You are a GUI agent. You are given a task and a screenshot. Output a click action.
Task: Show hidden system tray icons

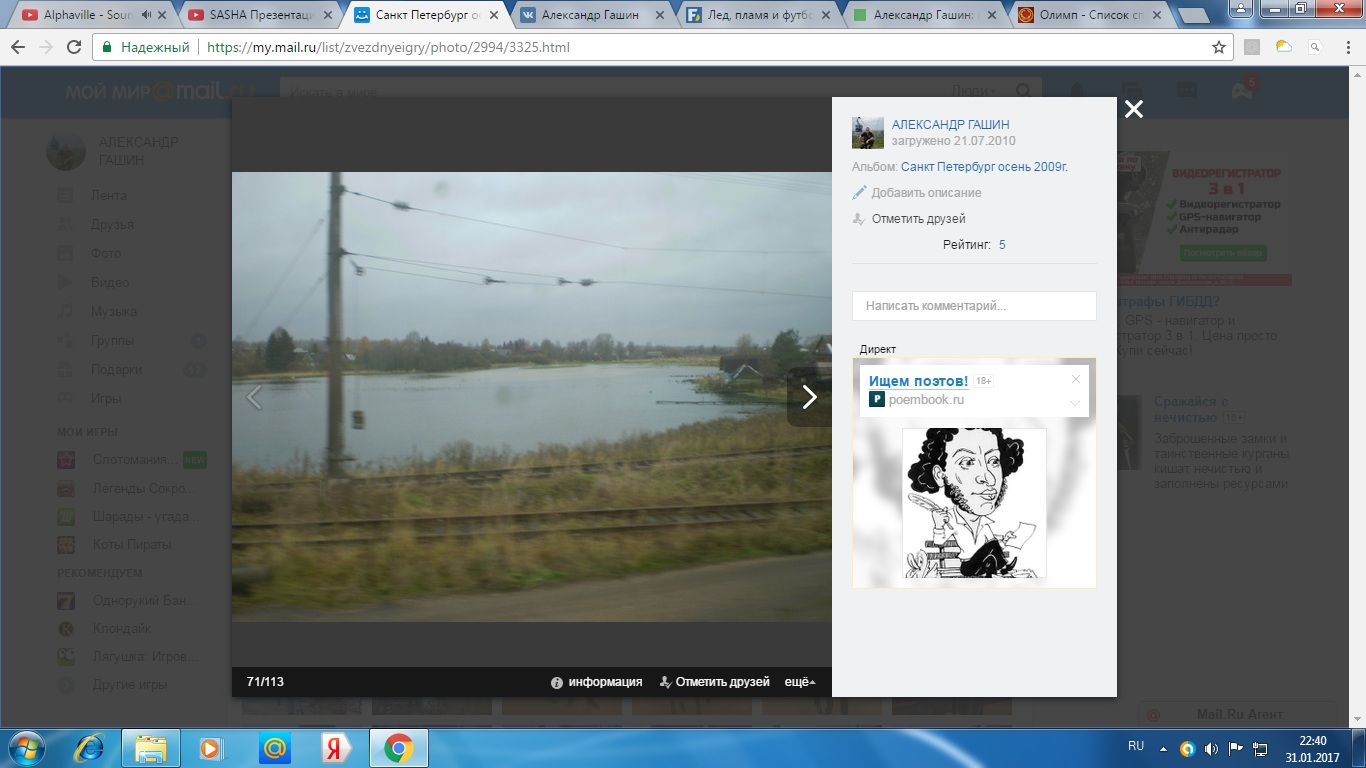coord(1163,748)
